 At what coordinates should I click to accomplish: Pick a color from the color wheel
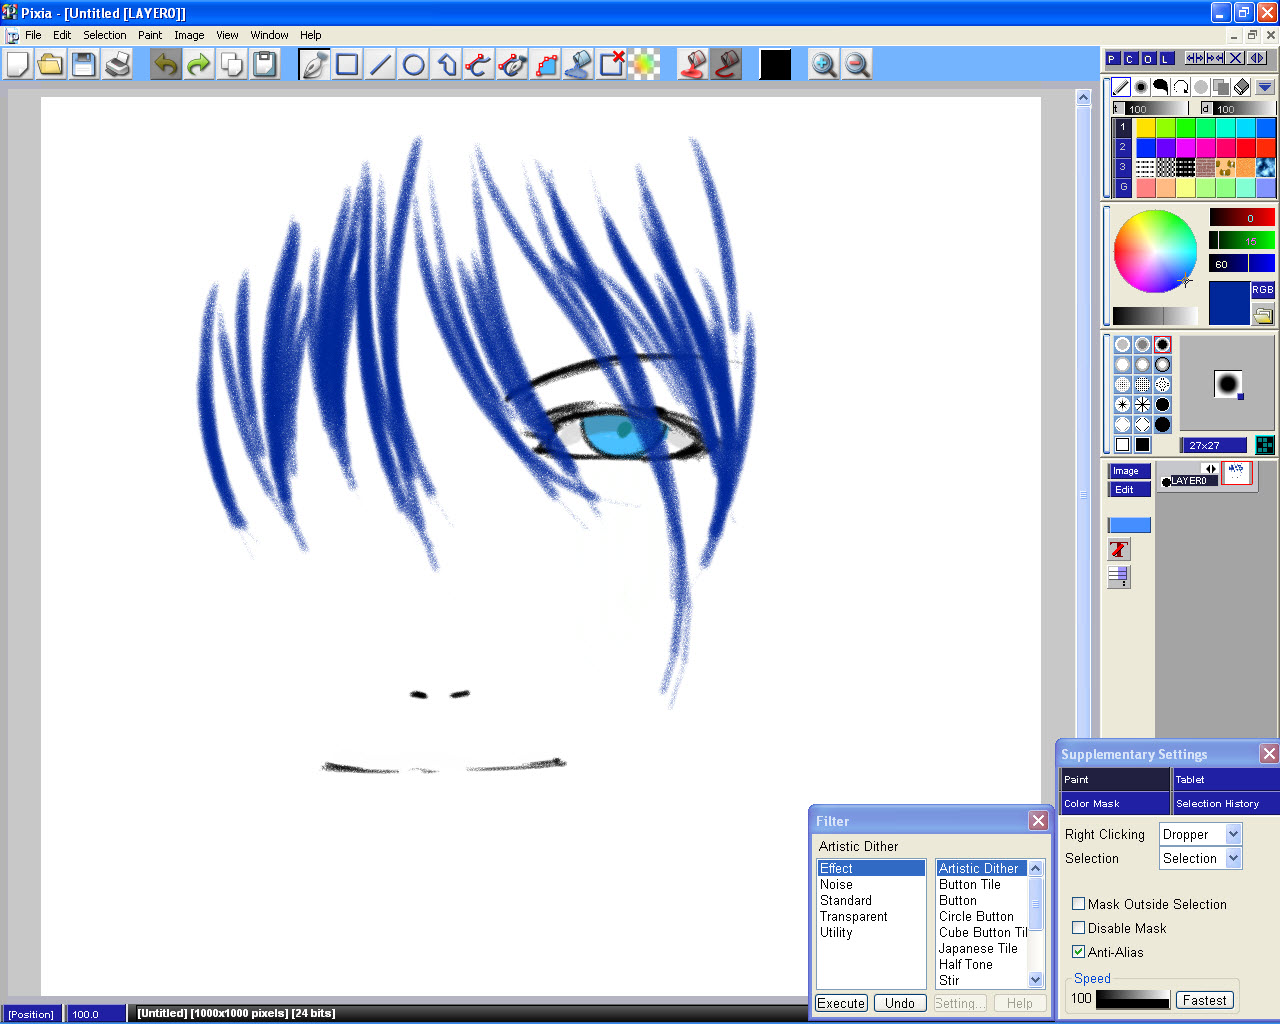[x=1155, y=252]
